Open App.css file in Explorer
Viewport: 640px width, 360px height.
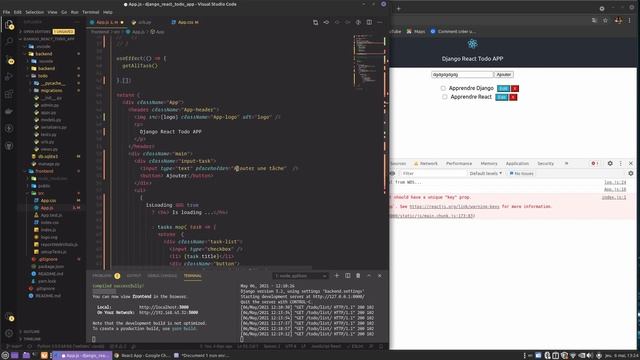pos(48,200)
